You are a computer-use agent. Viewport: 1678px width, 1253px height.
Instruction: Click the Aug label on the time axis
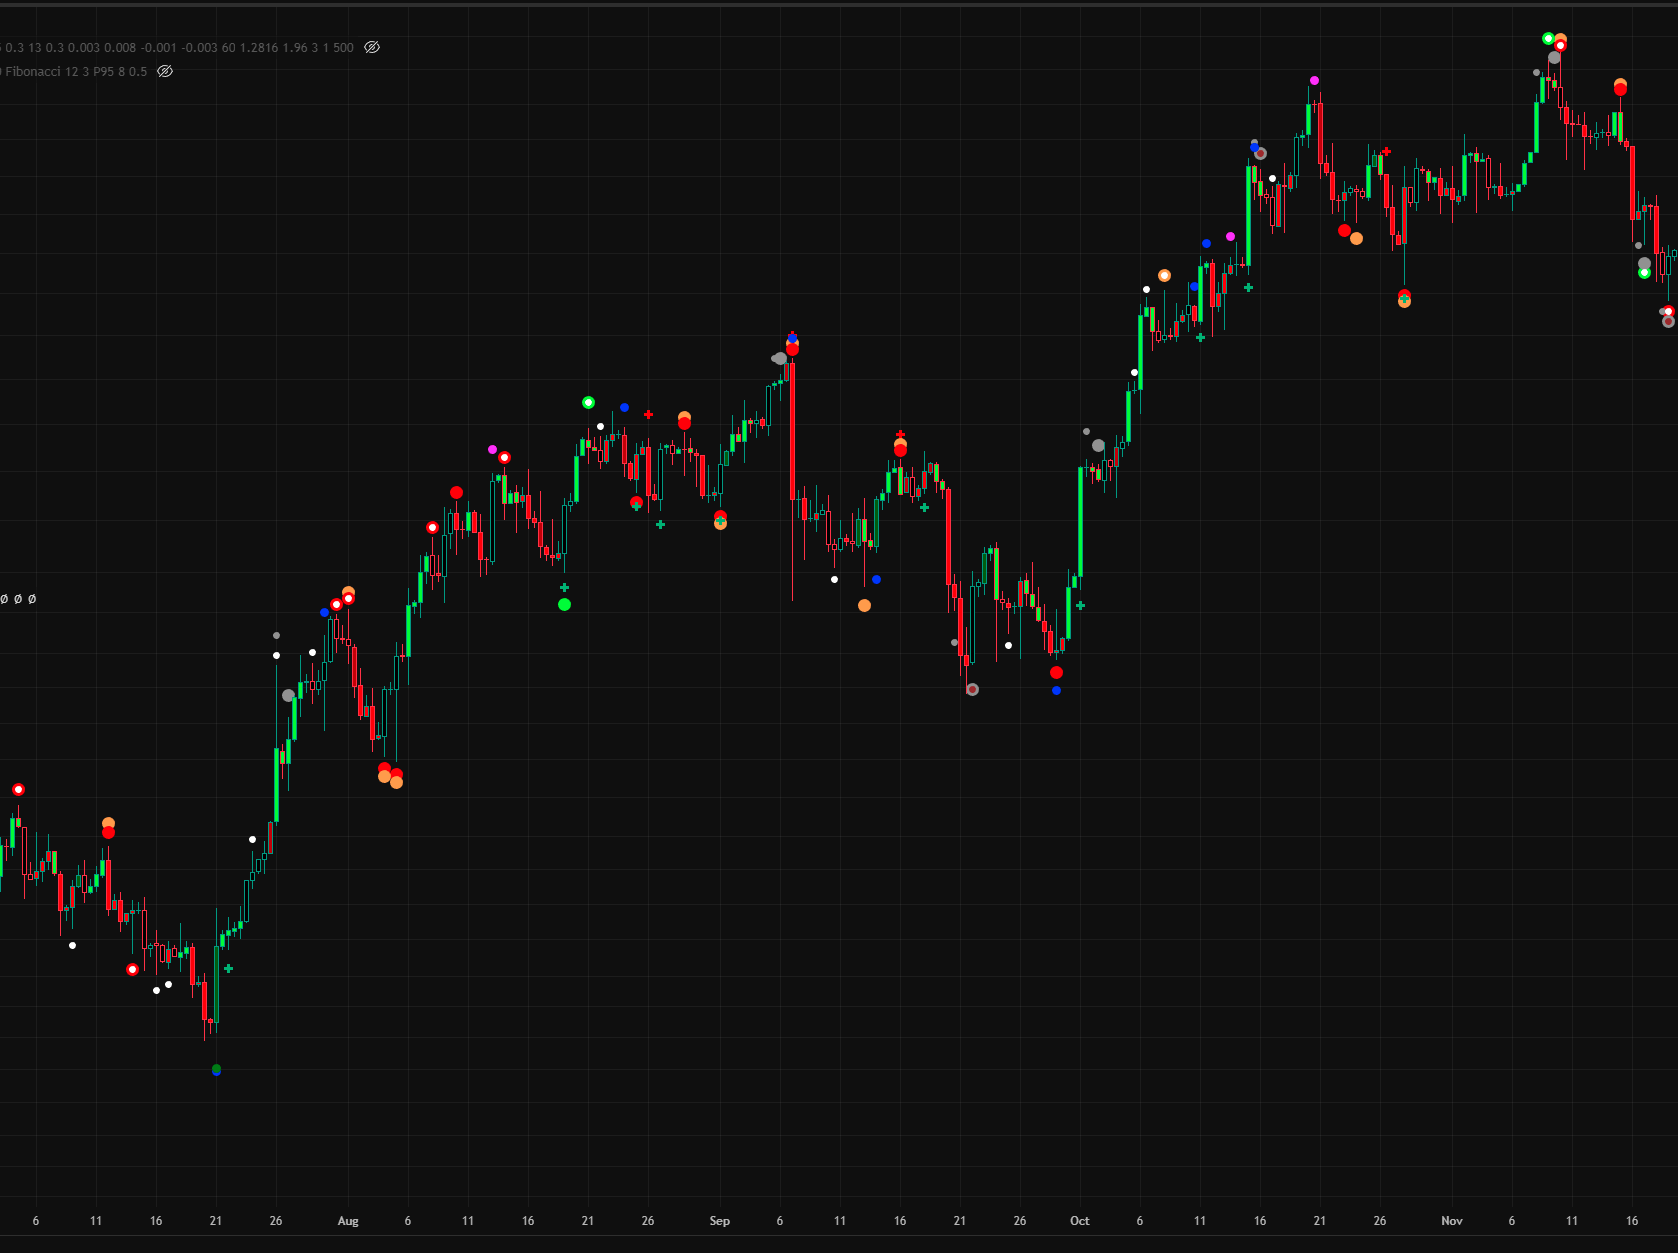(x=348, y=1221)
